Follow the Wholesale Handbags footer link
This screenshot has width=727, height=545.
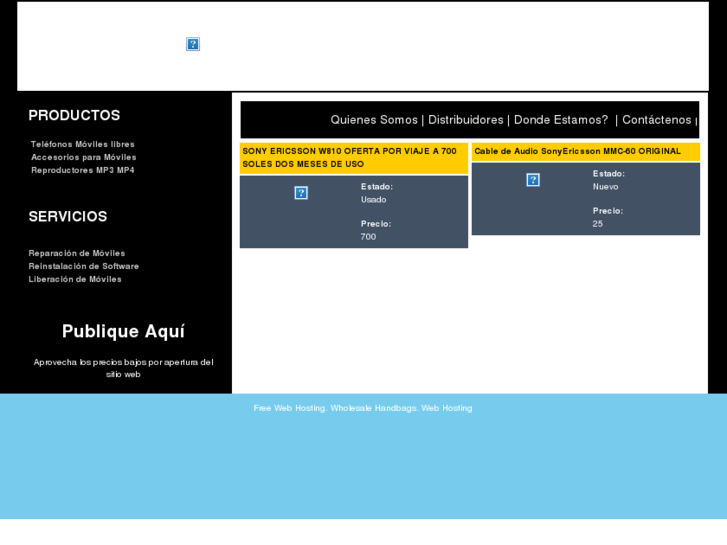pos(373,408)
